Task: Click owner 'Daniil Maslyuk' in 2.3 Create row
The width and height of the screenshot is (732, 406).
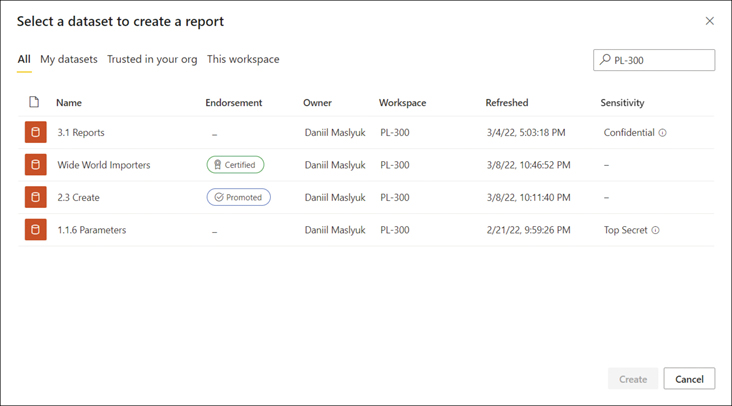Action: (x=335, y=197)
